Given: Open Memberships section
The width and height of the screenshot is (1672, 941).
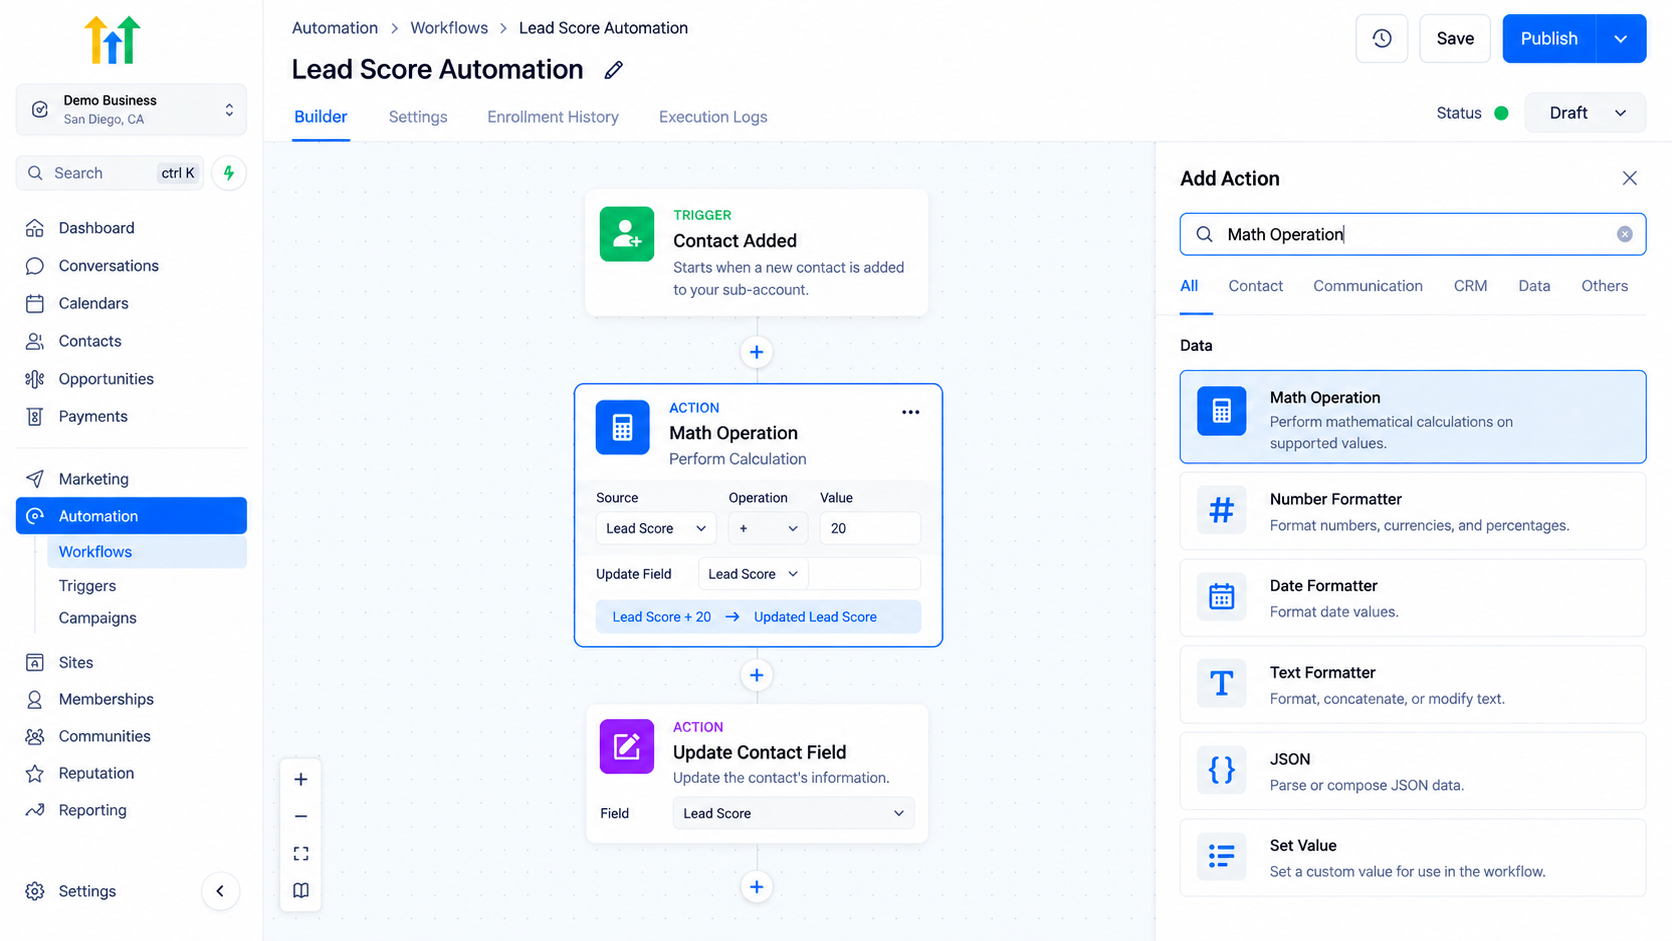Looking at the screenshot, I should pyautogui.click(x=106, y=699).
